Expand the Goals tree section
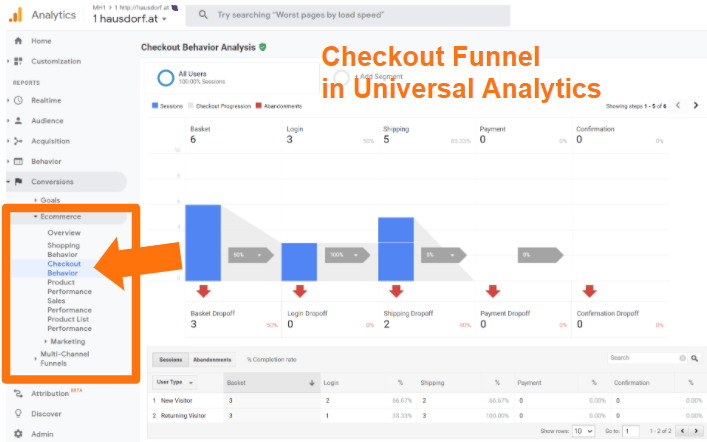707x442 pixels. pos(35,200)
